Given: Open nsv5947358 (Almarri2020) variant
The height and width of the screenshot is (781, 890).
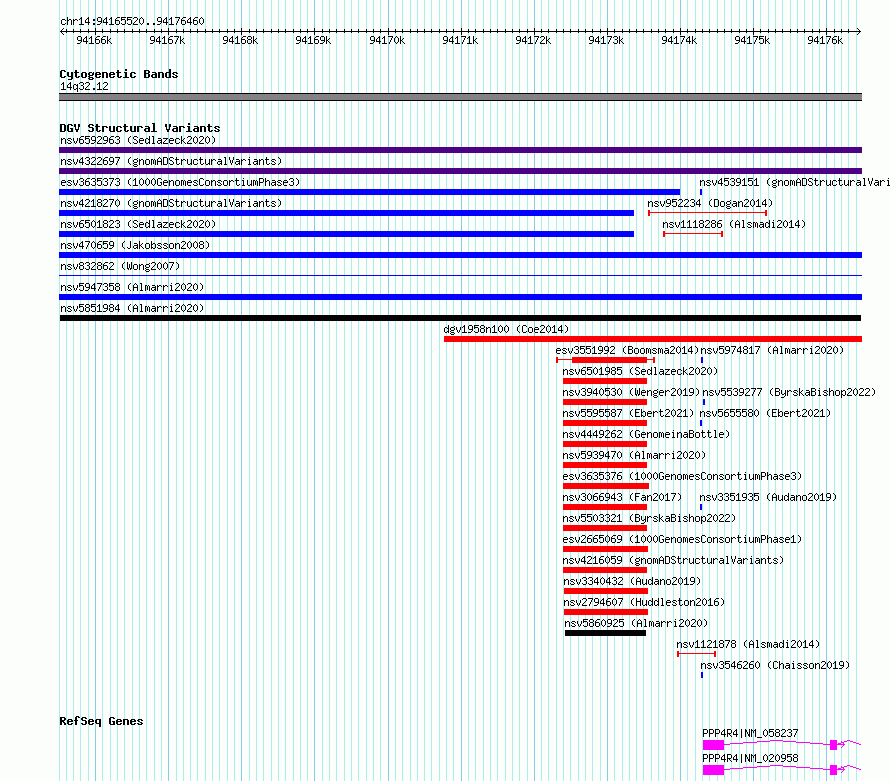Looking at the screenshot, I should click(132, 287).
